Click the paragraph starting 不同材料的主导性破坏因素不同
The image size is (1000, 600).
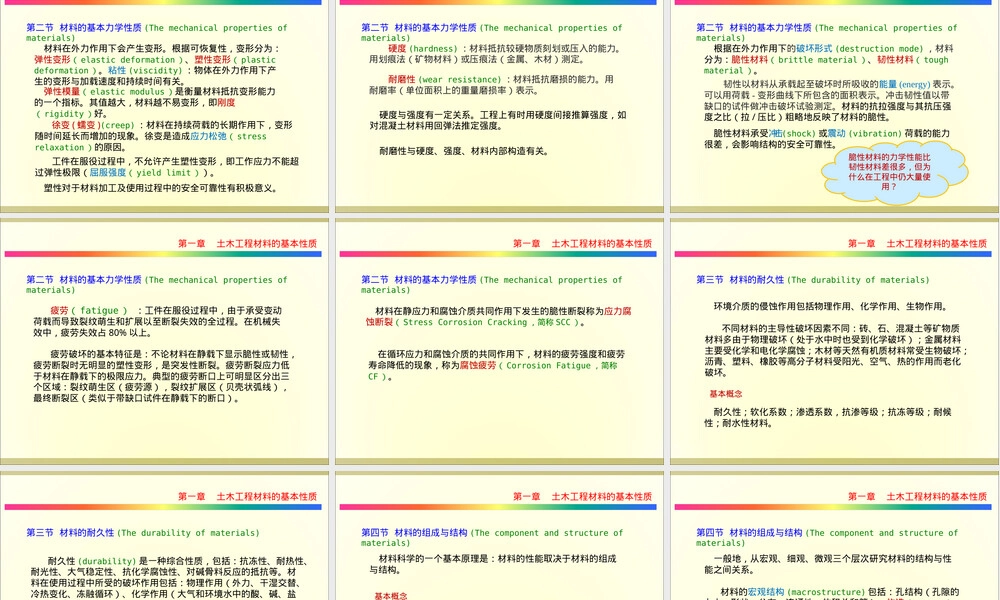[836, 350]
